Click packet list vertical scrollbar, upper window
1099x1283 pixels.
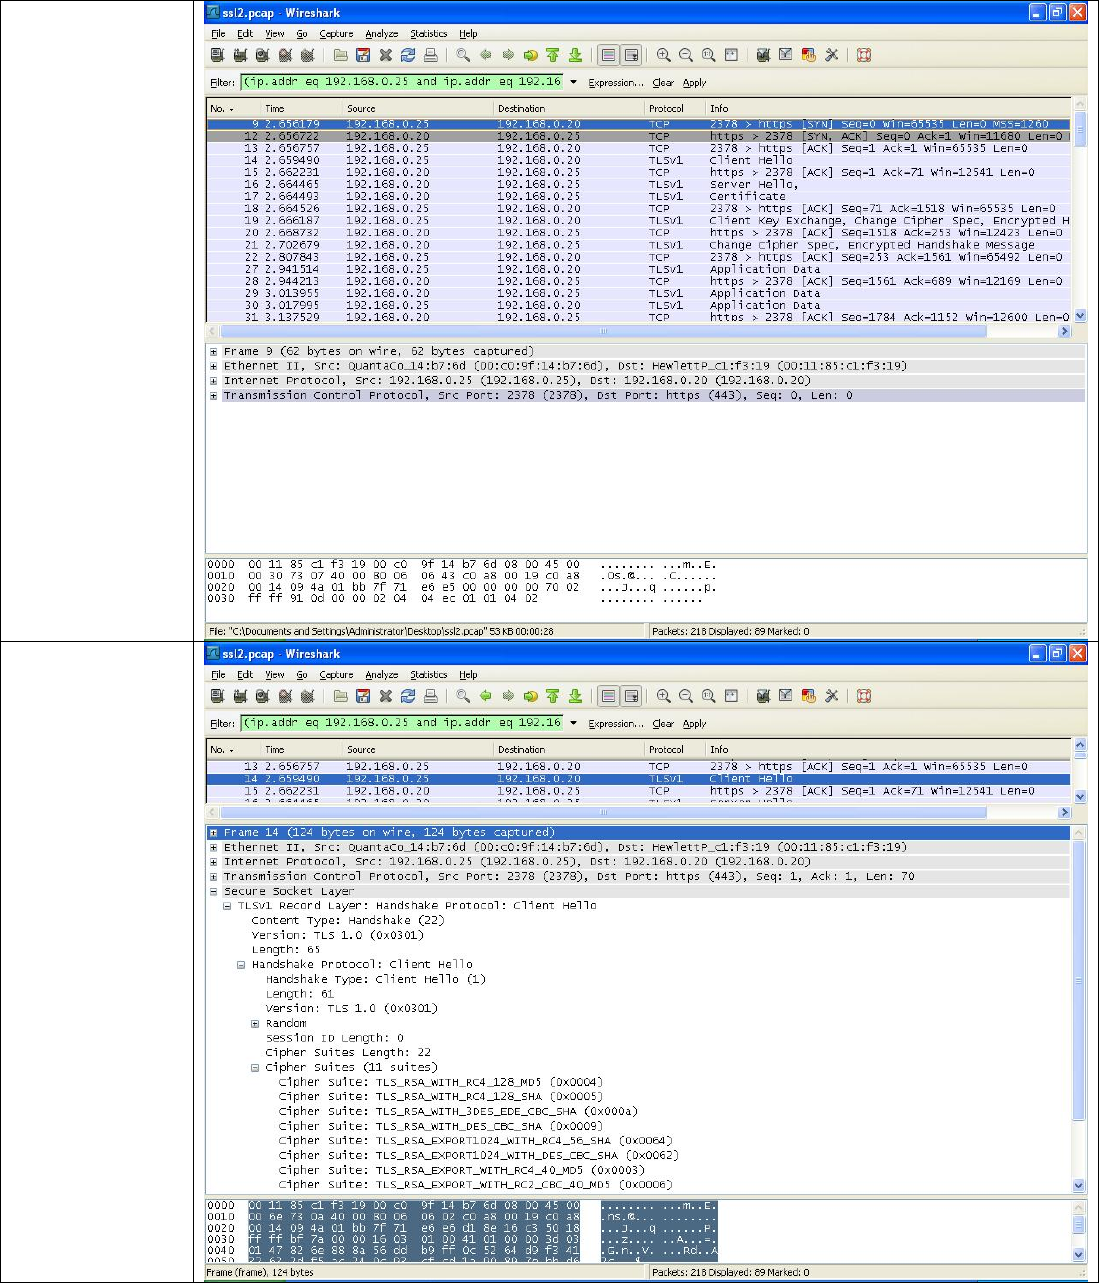pyautogui.click(x=1080, y=209)
